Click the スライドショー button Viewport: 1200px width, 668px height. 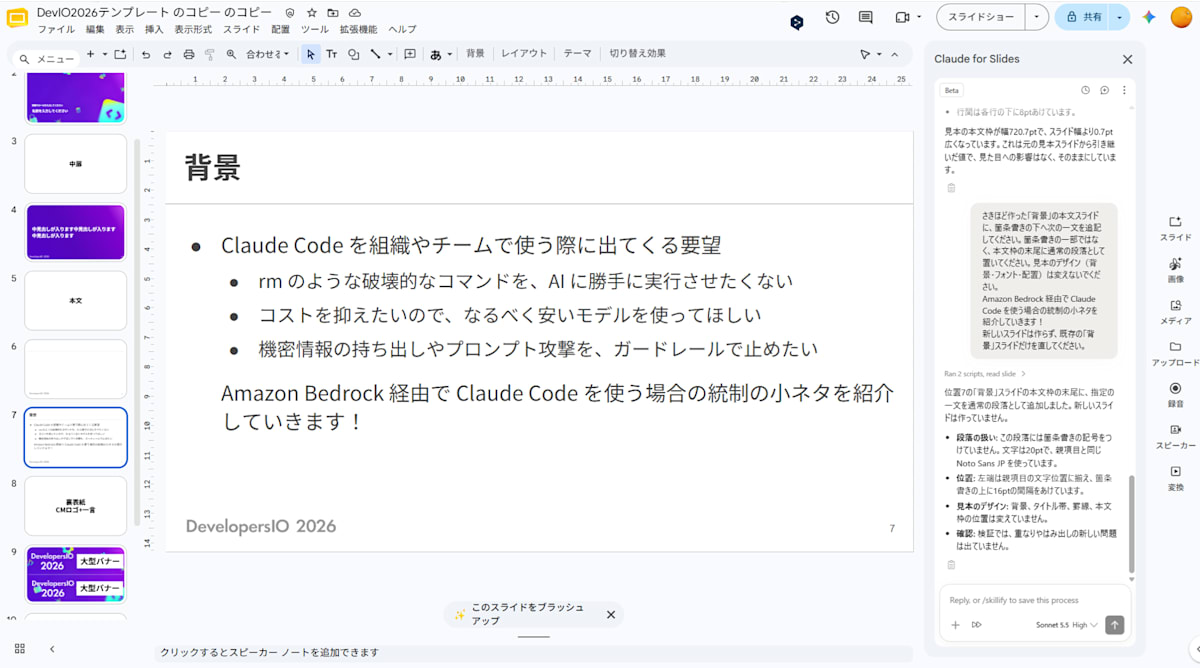(981, 17)
